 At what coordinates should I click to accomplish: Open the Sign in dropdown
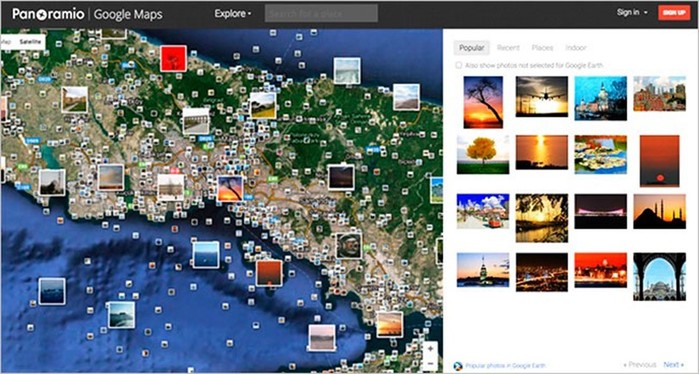point(632,12)
